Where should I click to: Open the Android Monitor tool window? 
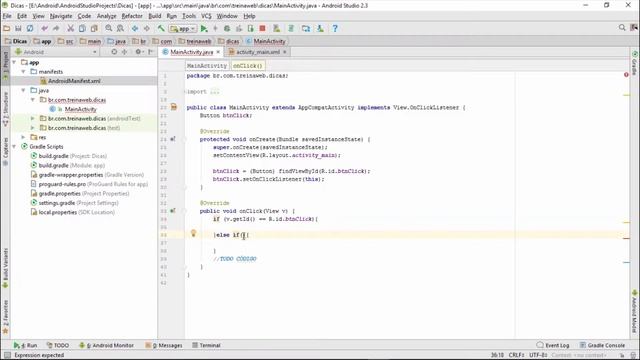tap(107, 345)
